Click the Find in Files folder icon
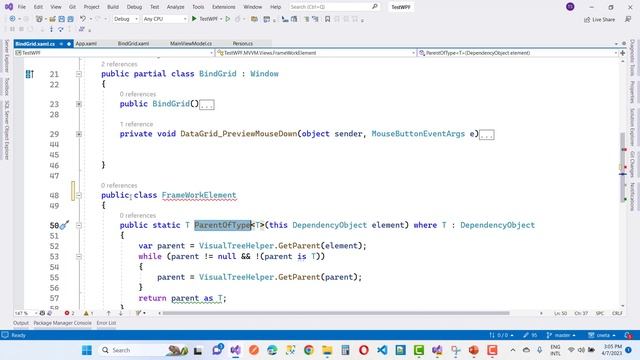 point(254,19)
